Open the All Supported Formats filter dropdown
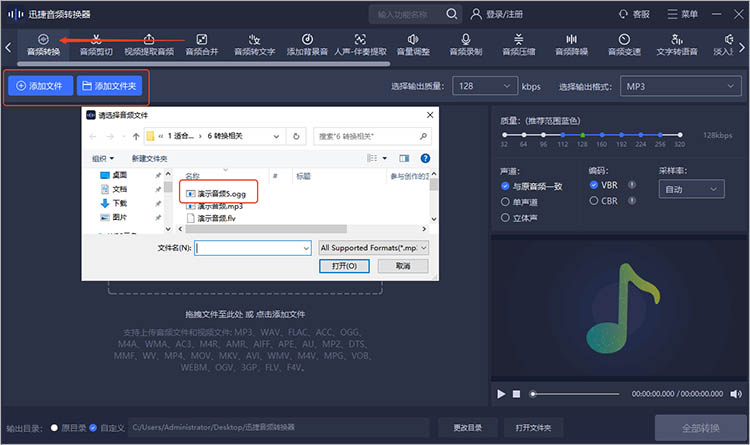This screenshot has height=445, width=750. (374, 248)
